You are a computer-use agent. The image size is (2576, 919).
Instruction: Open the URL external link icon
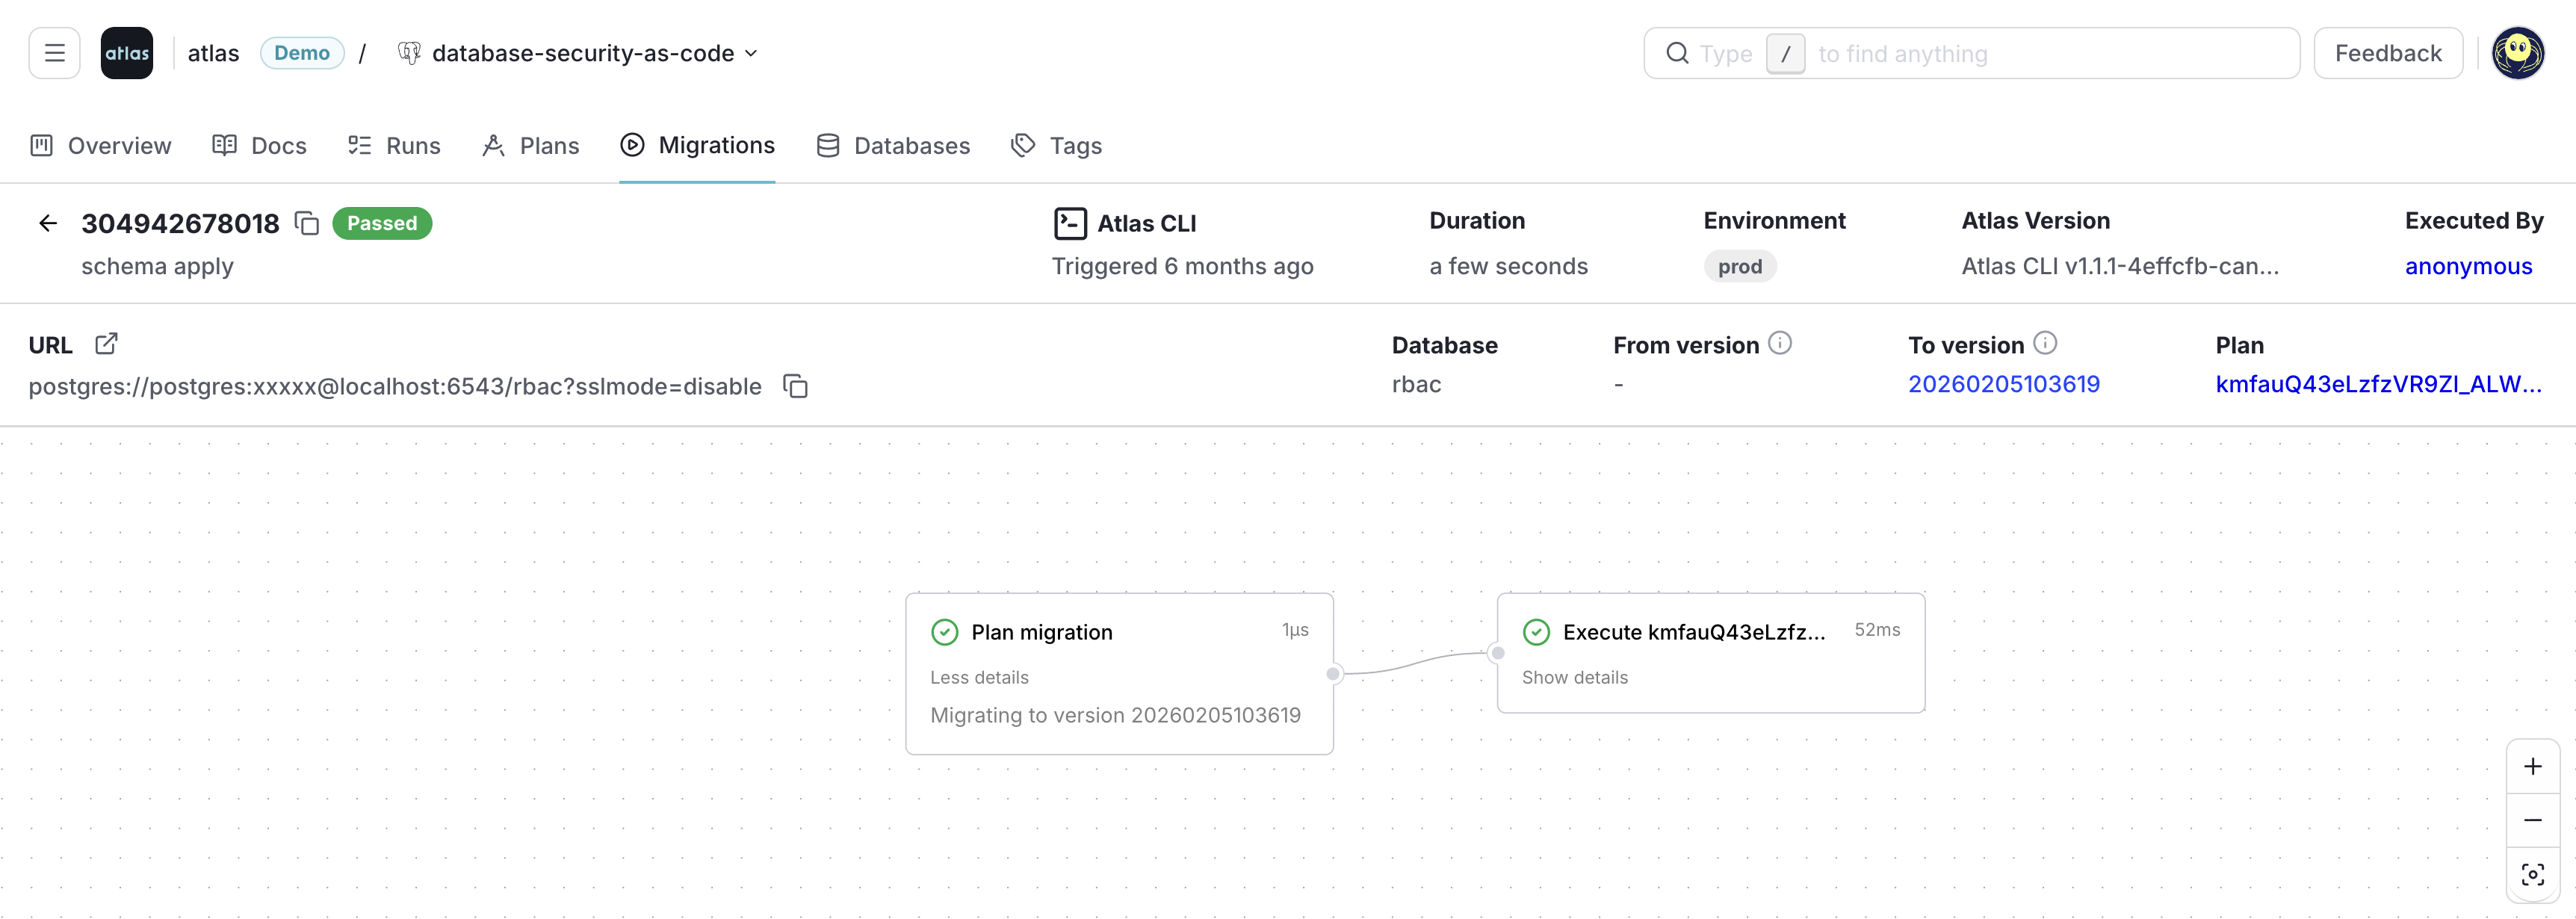point(106,344)
